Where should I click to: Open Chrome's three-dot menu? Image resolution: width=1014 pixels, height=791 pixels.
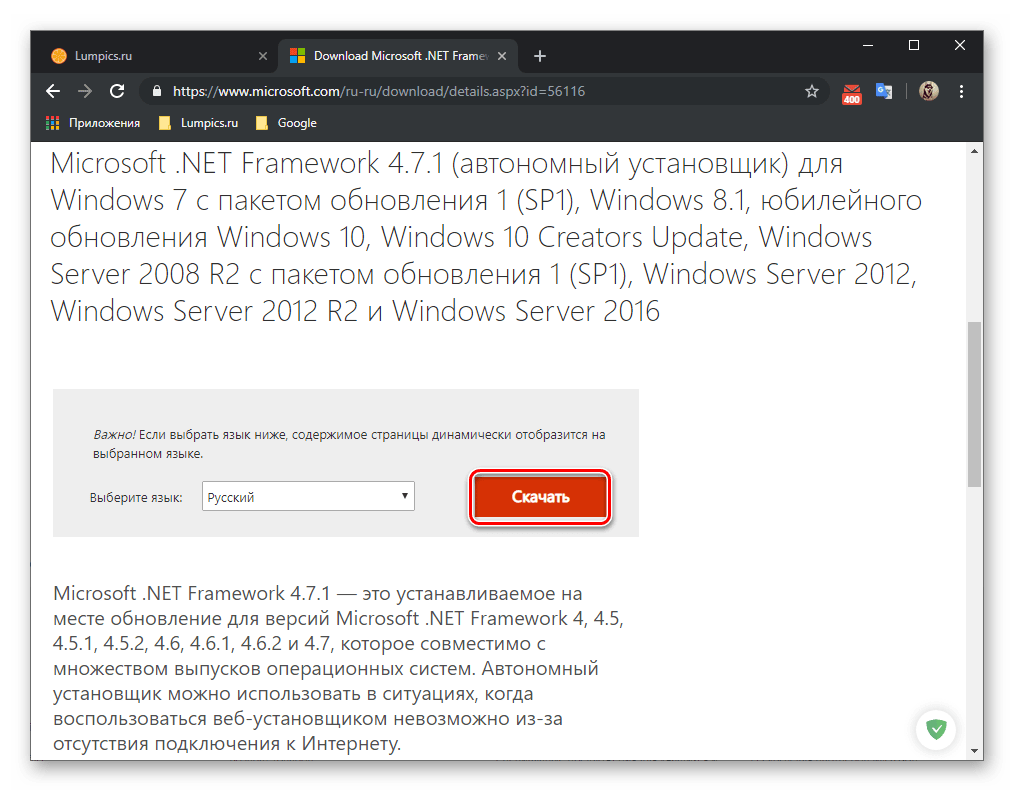point(962,91)
